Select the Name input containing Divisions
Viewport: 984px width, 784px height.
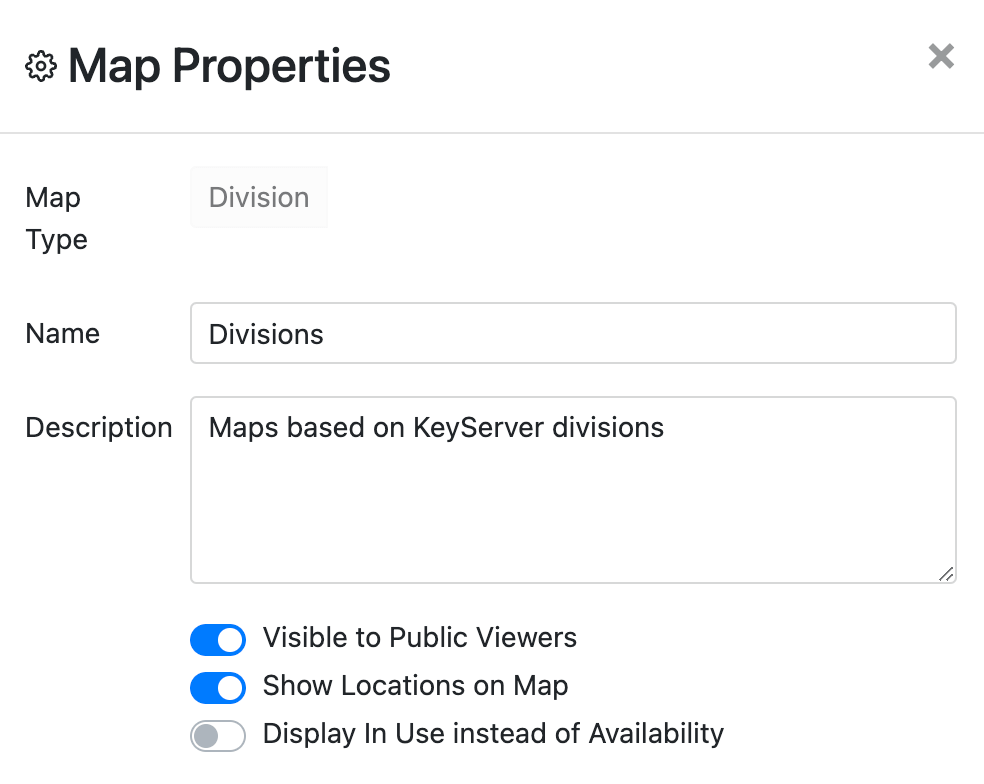pyautogui.click(x=573, y=333)
